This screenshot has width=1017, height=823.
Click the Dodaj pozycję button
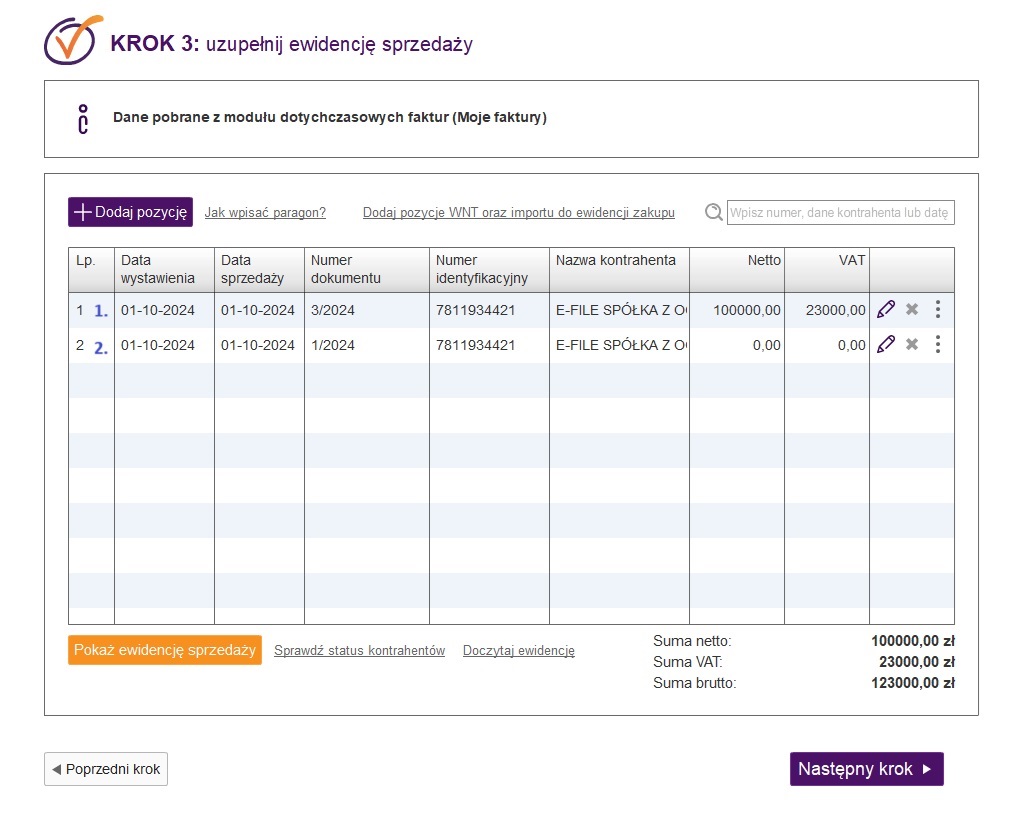pyautogui.click(x=130, y=212)
